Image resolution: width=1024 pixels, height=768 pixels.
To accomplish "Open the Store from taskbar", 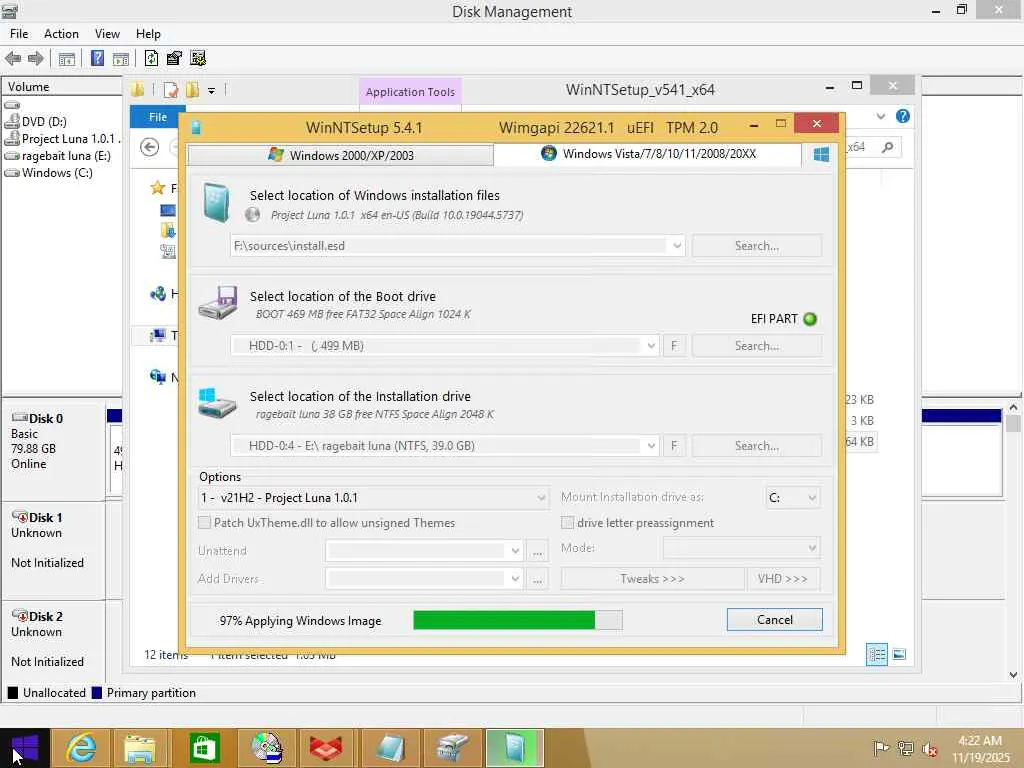I will 204,748.
